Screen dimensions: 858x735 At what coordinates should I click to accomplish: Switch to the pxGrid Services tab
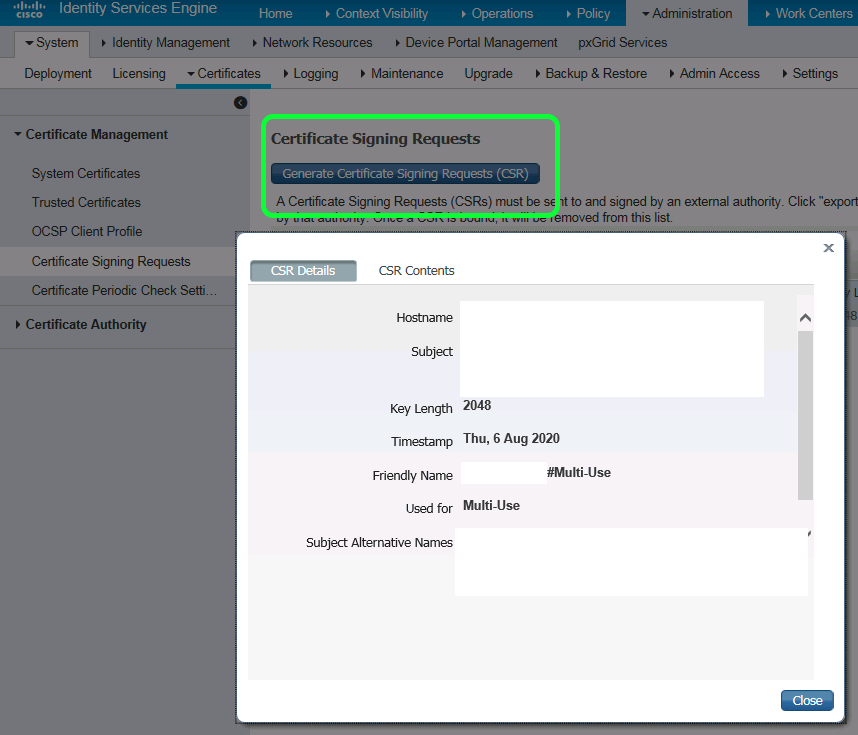pos(622,42)
